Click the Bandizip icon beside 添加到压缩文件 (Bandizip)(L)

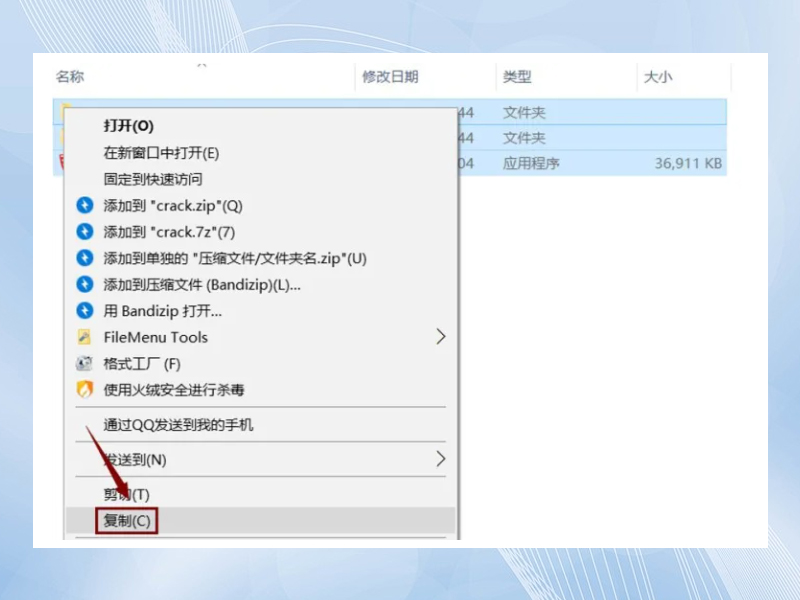[x=84, y=285]
